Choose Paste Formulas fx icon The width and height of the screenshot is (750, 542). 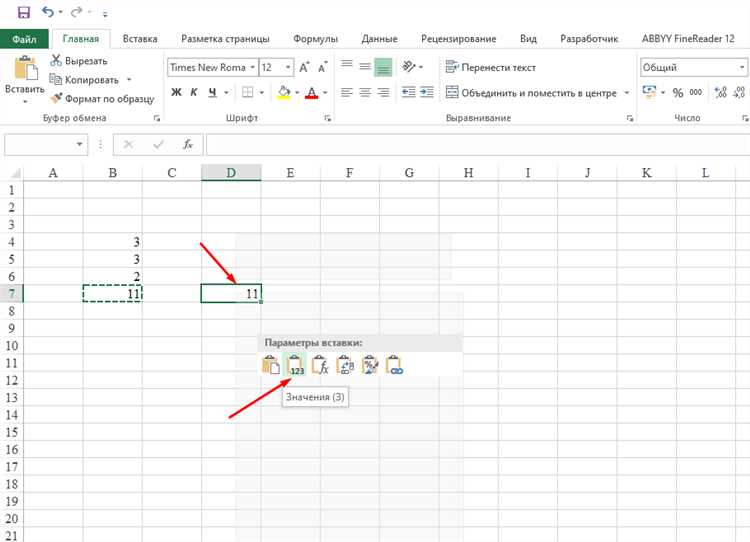320,365
